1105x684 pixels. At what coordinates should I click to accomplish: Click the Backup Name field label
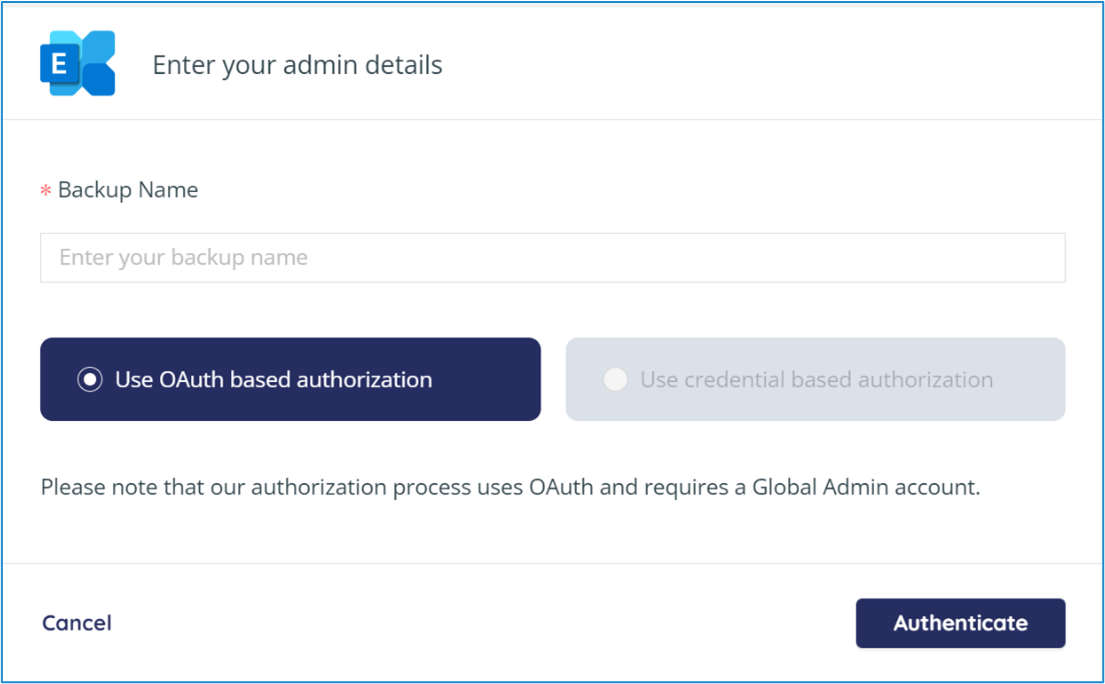tap(128, 190)
